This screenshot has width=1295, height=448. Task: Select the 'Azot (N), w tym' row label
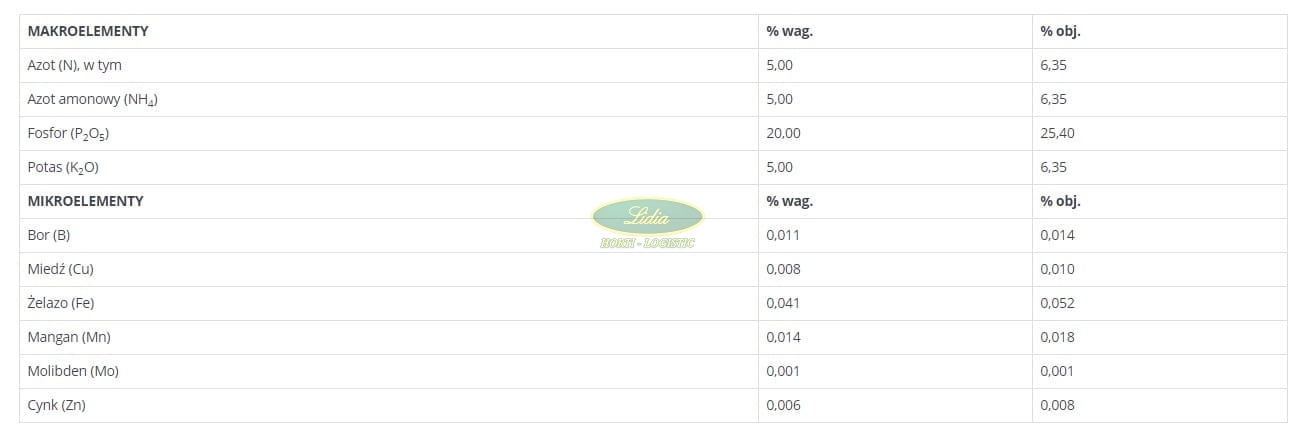pos(75,65)
